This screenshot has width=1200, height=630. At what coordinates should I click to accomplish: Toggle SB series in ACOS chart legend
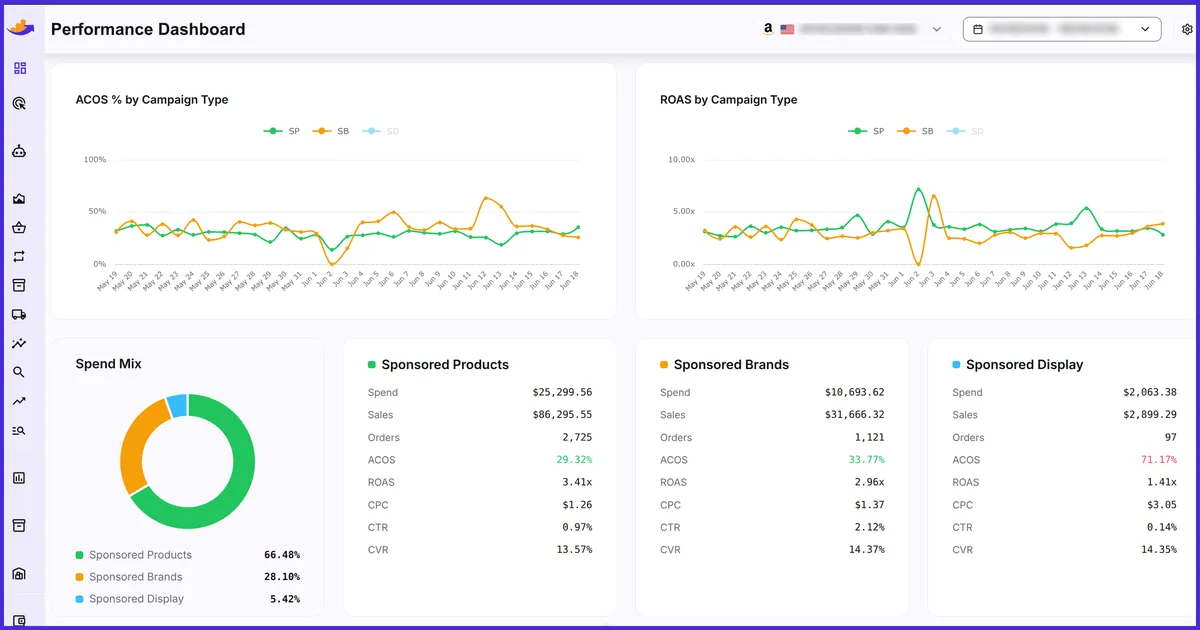tap(331, 131)
